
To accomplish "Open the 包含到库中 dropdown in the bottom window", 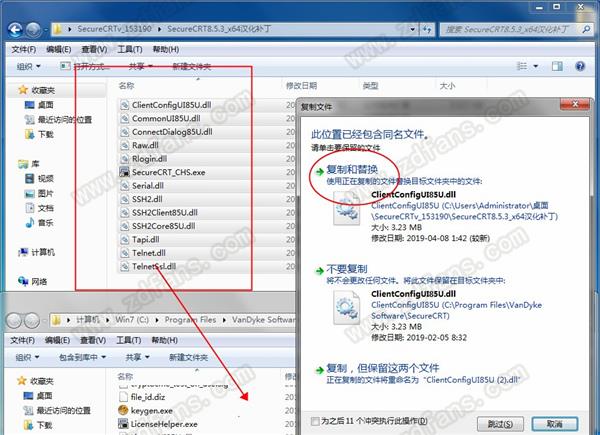I will tap(82, 357).
